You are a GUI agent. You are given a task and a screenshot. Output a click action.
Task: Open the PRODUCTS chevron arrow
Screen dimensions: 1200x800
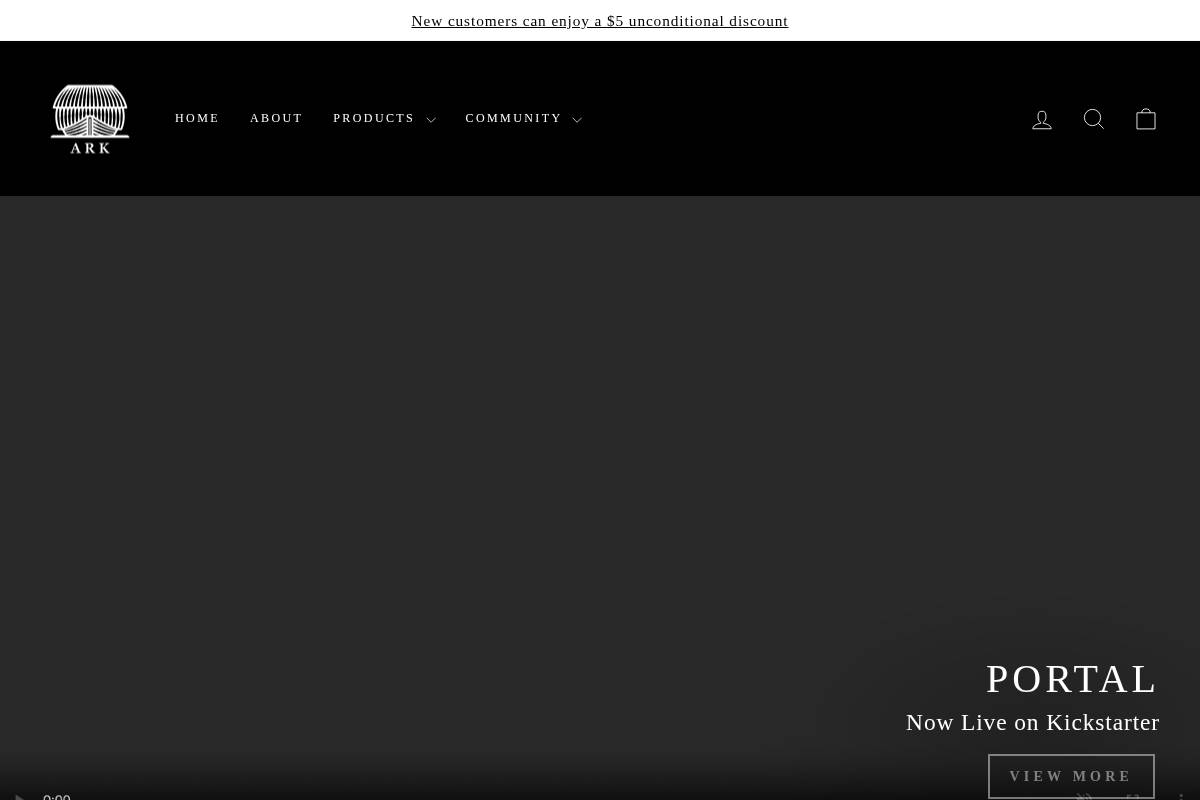coord(431,119)
